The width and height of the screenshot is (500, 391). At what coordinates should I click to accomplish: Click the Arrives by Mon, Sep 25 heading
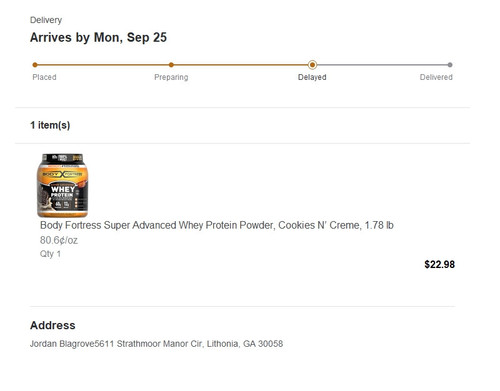coord(98,37)
